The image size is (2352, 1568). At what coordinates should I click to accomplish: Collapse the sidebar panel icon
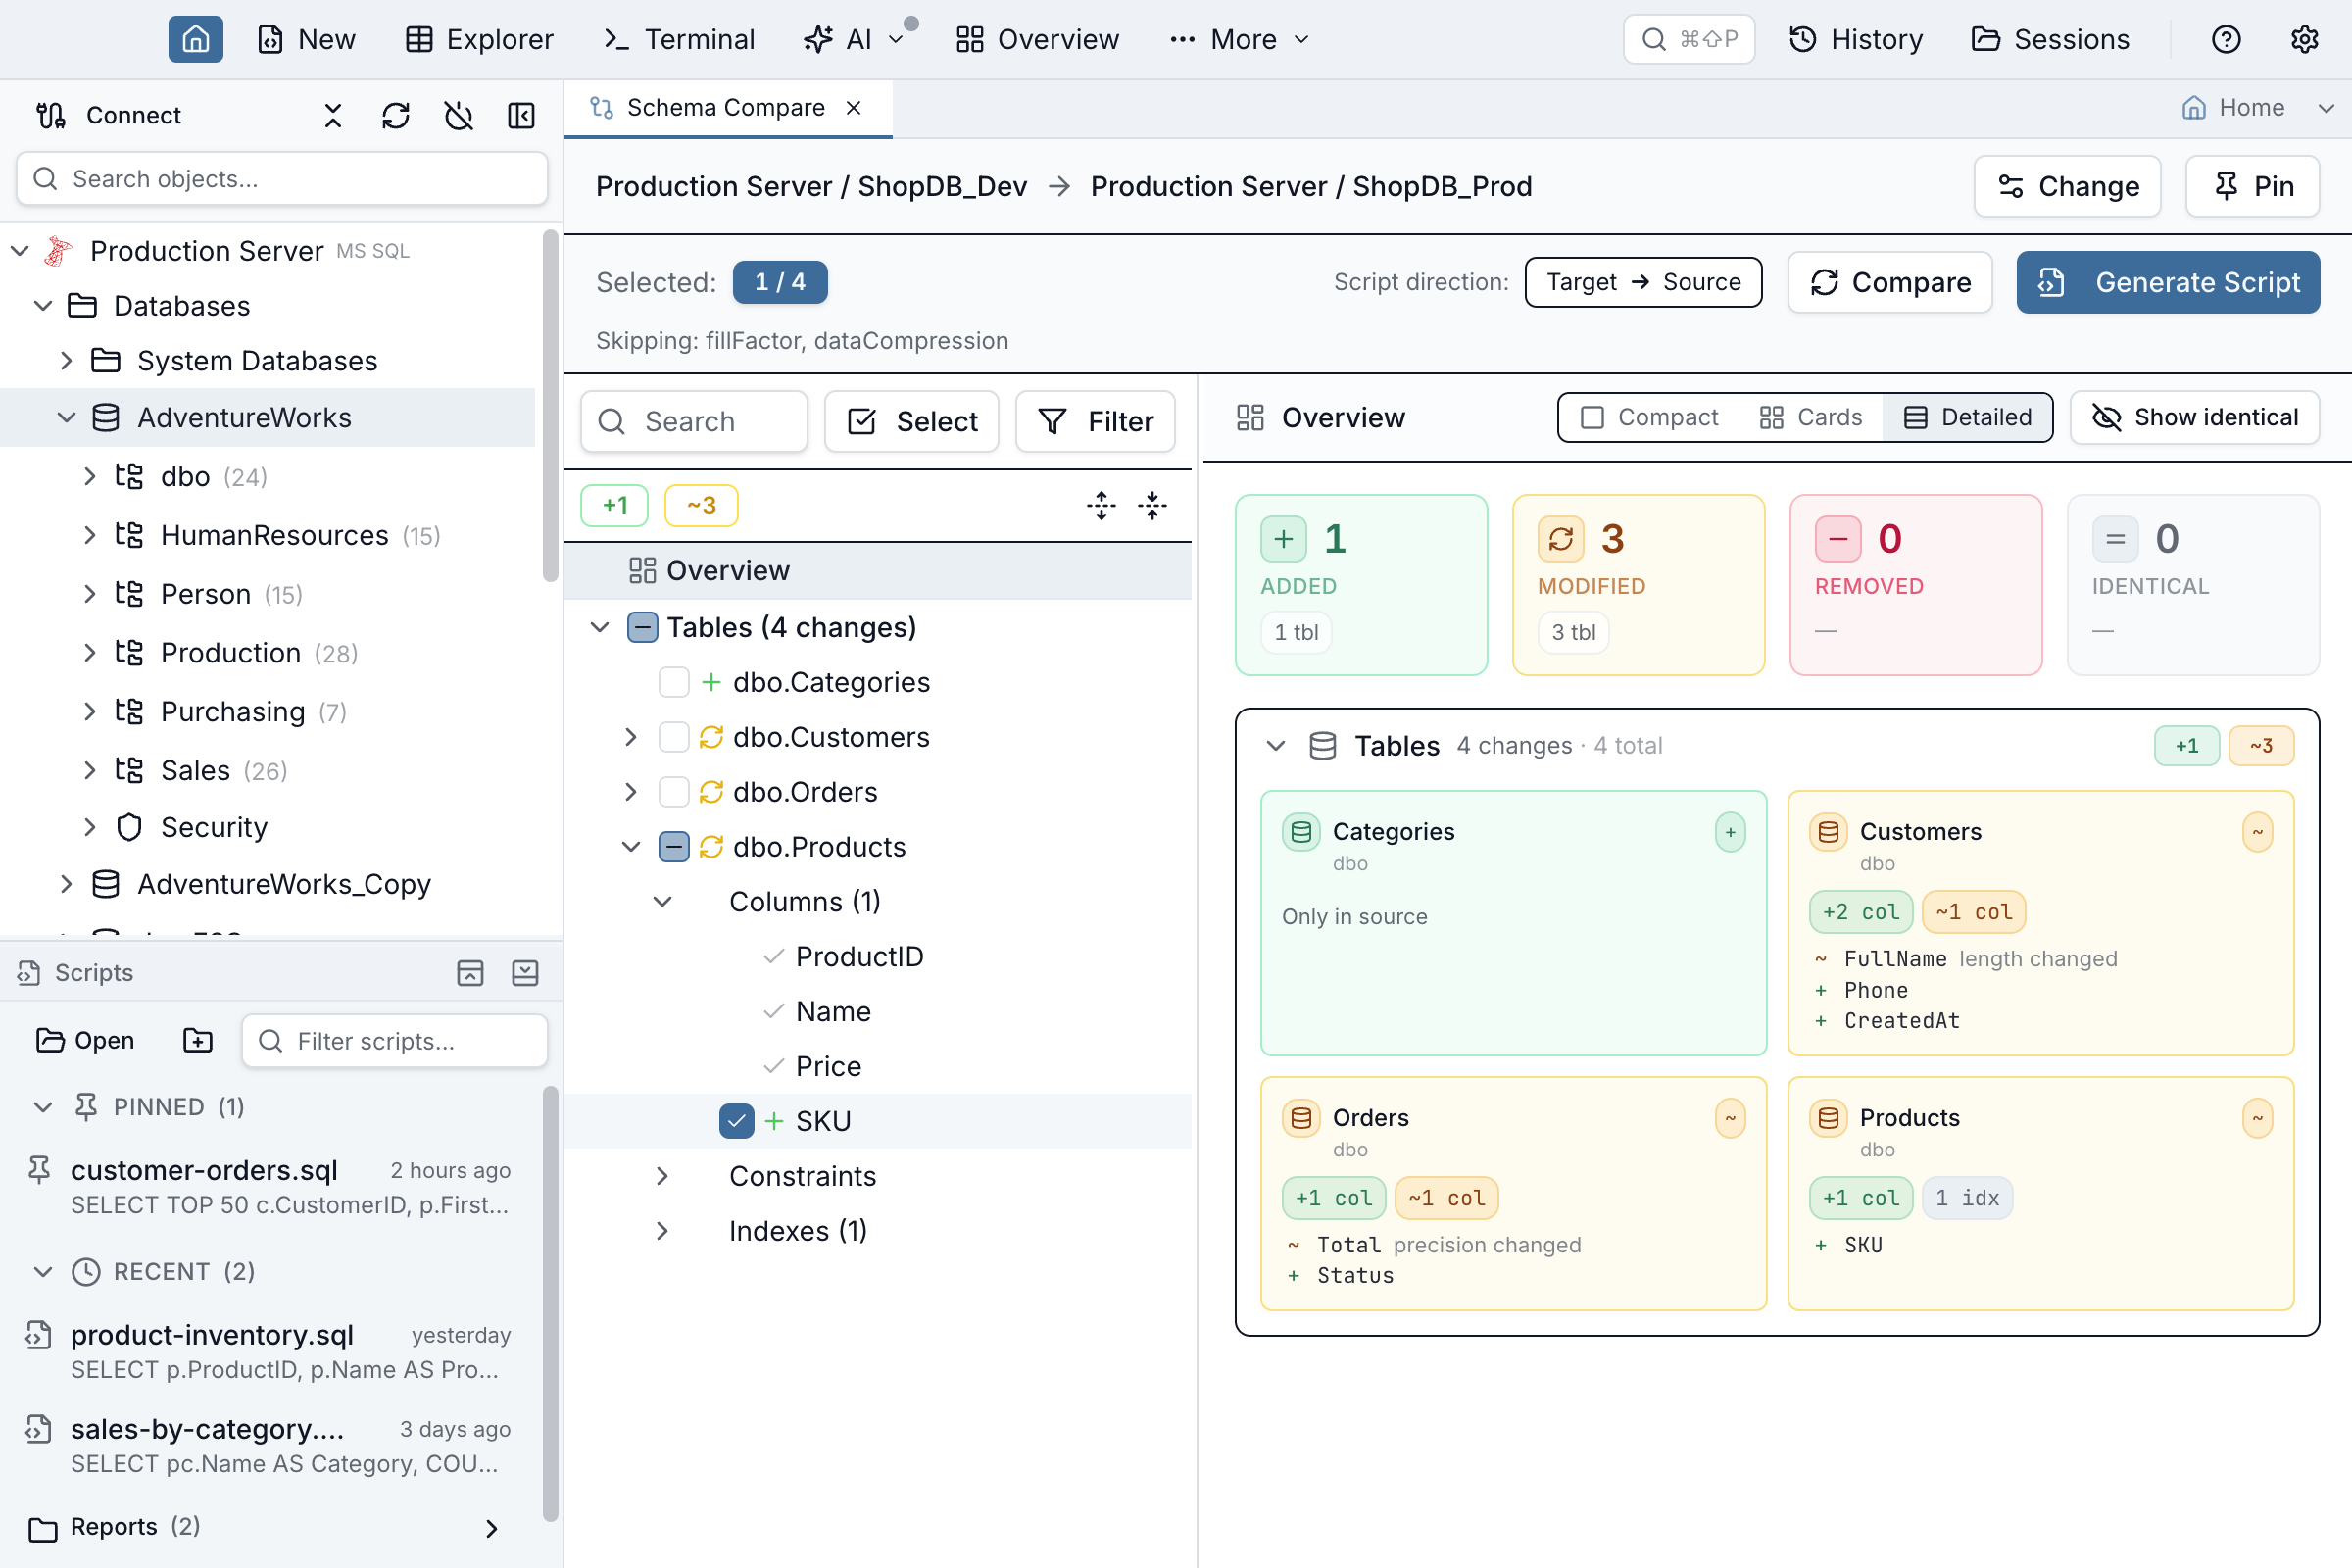pos(521,116)
